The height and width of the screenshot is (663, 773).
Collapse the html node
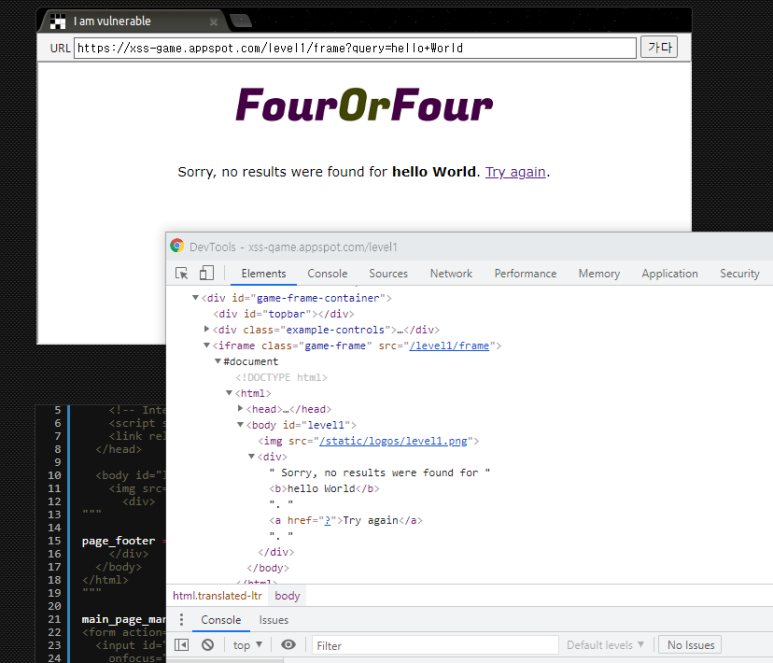point(229,393)
